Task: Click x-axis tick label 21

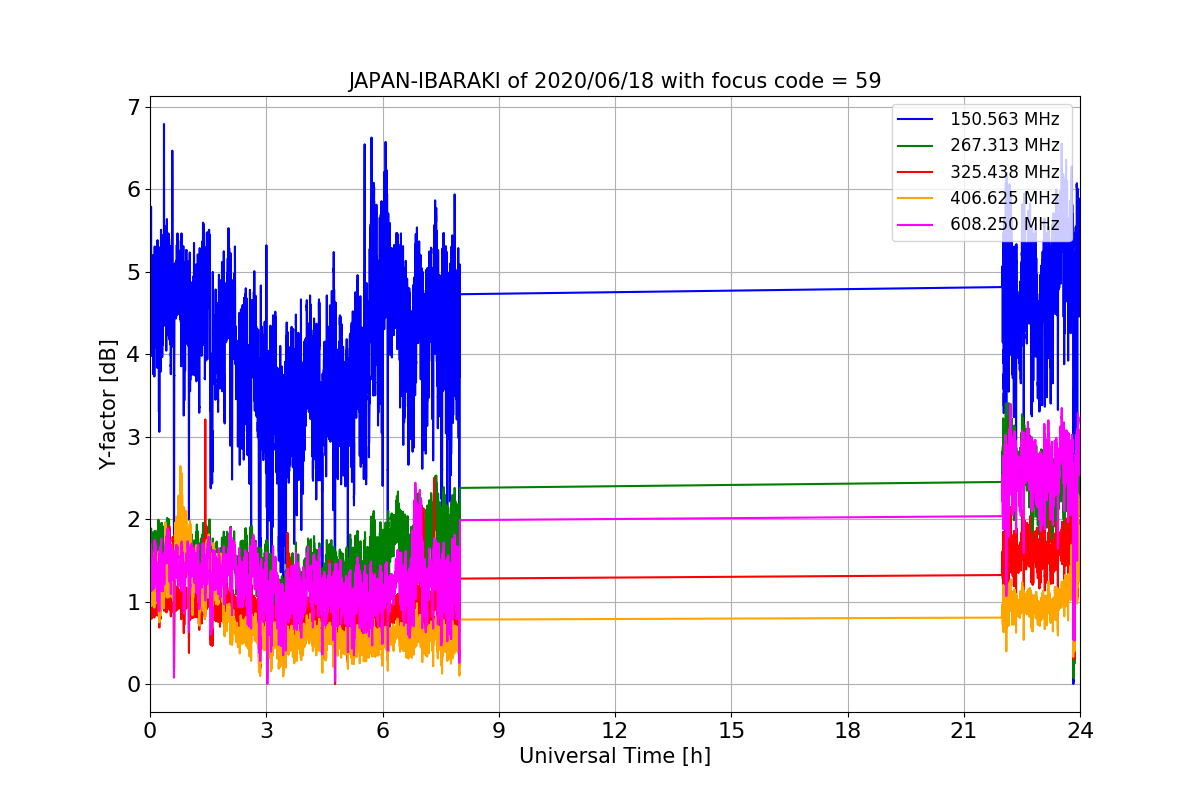Action: click(x=964, y=731)
